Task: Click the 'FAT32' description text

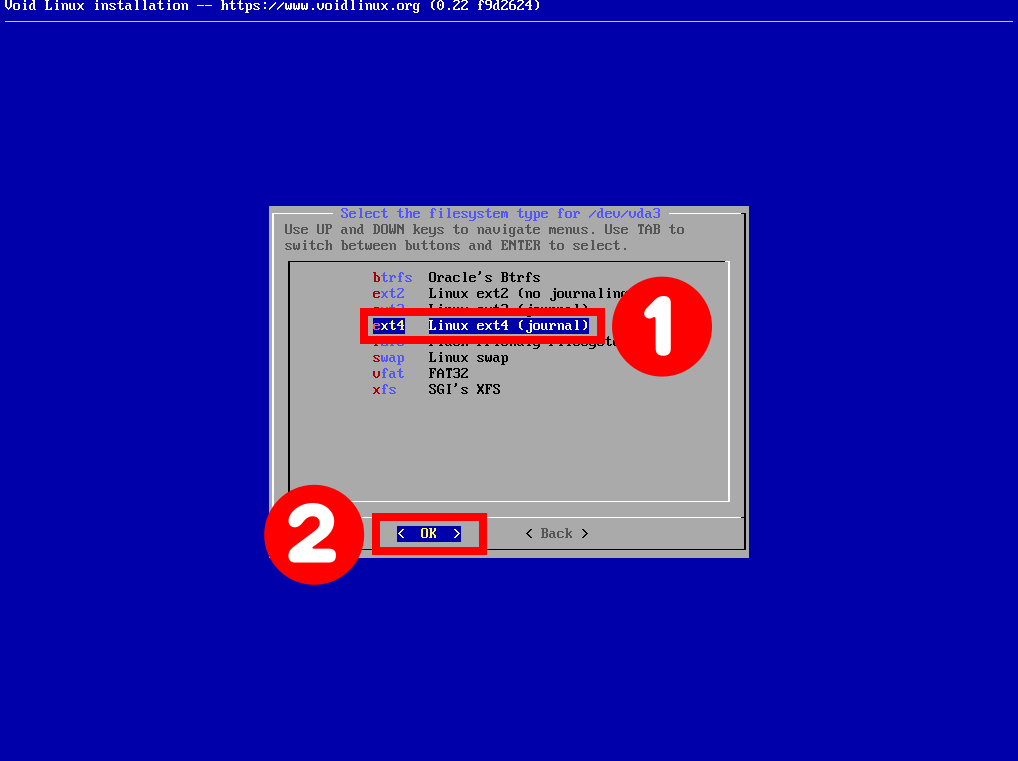Action: tap(449, 373)
